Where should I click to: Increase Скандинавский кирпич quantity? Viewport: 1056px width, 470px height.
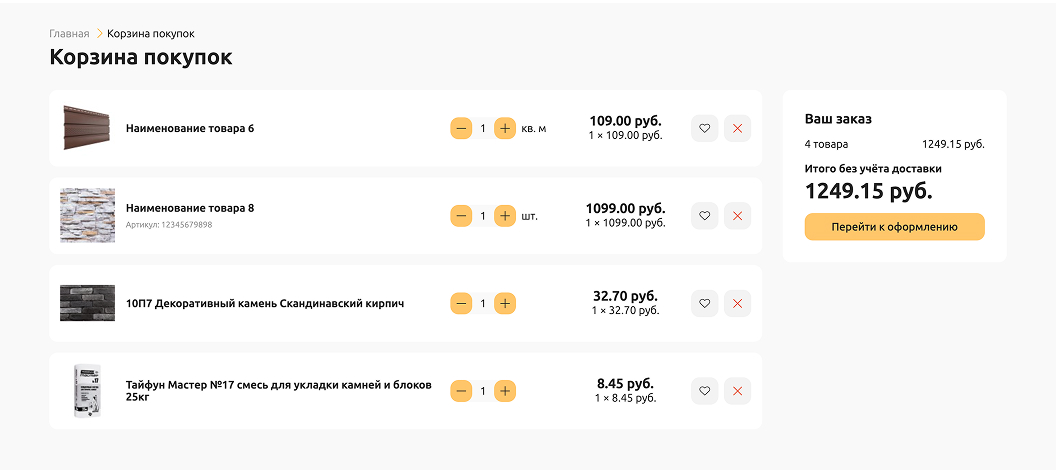tap(505, 303)
